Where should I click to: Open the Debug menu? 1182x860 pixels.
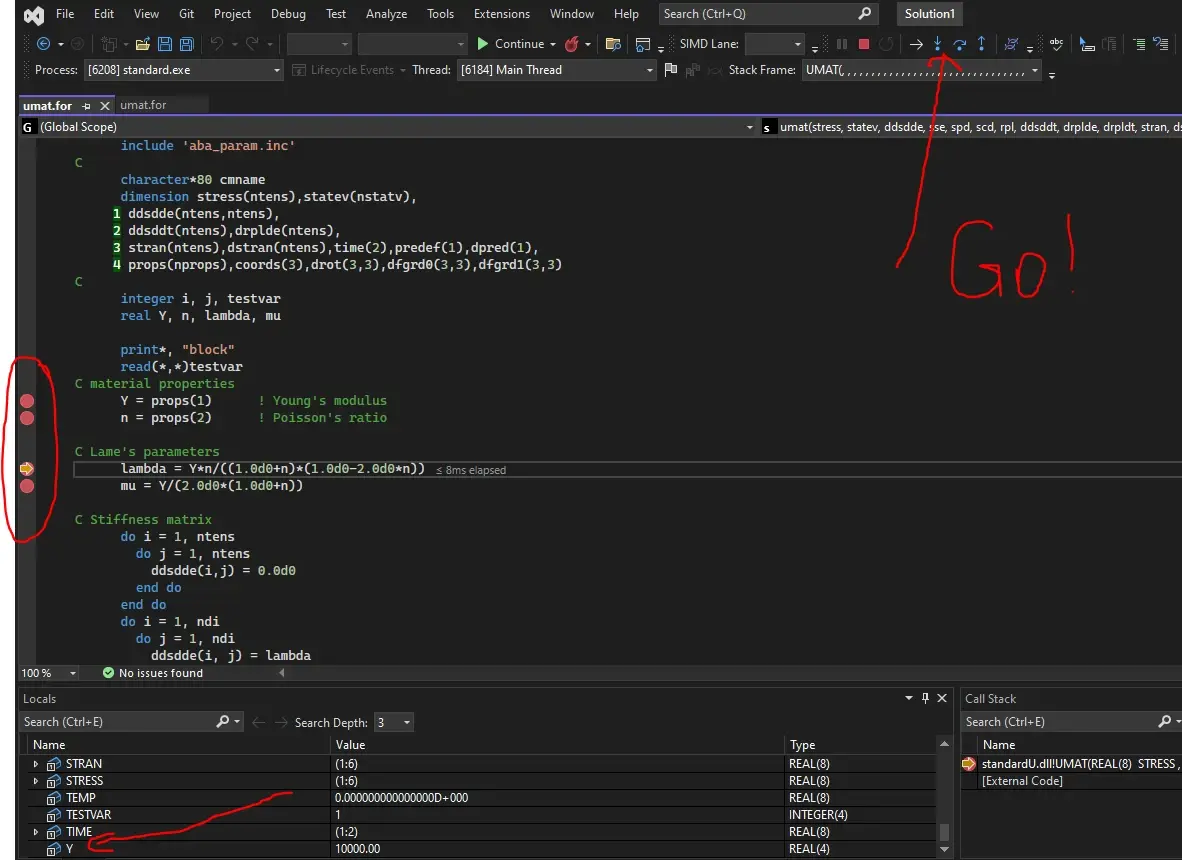pyautogui.click(x=288, y=14)
